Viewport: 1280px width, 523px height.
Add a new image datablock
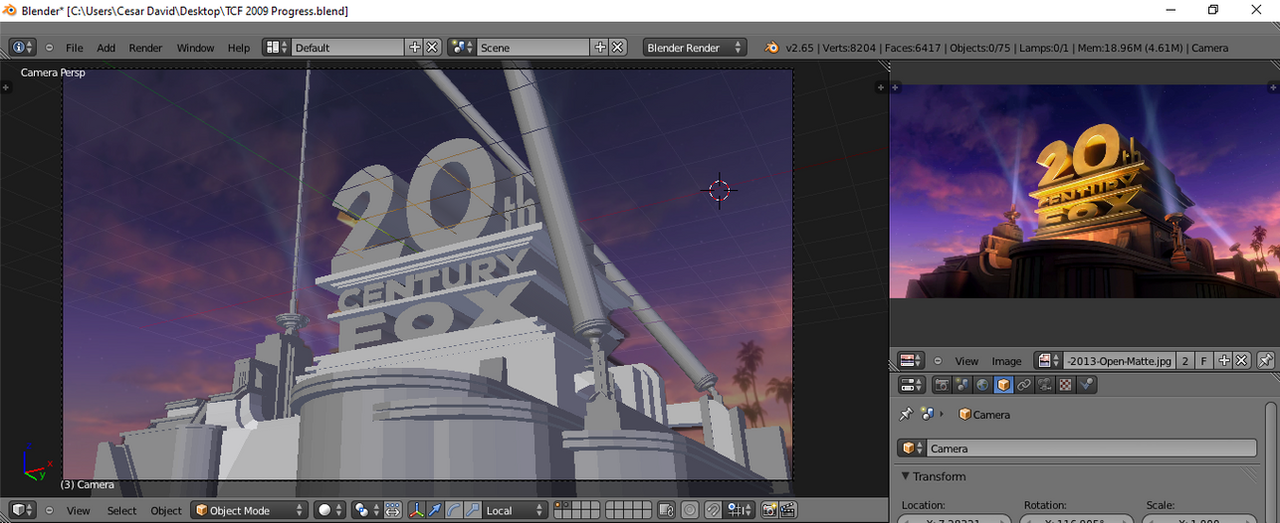1223,361
